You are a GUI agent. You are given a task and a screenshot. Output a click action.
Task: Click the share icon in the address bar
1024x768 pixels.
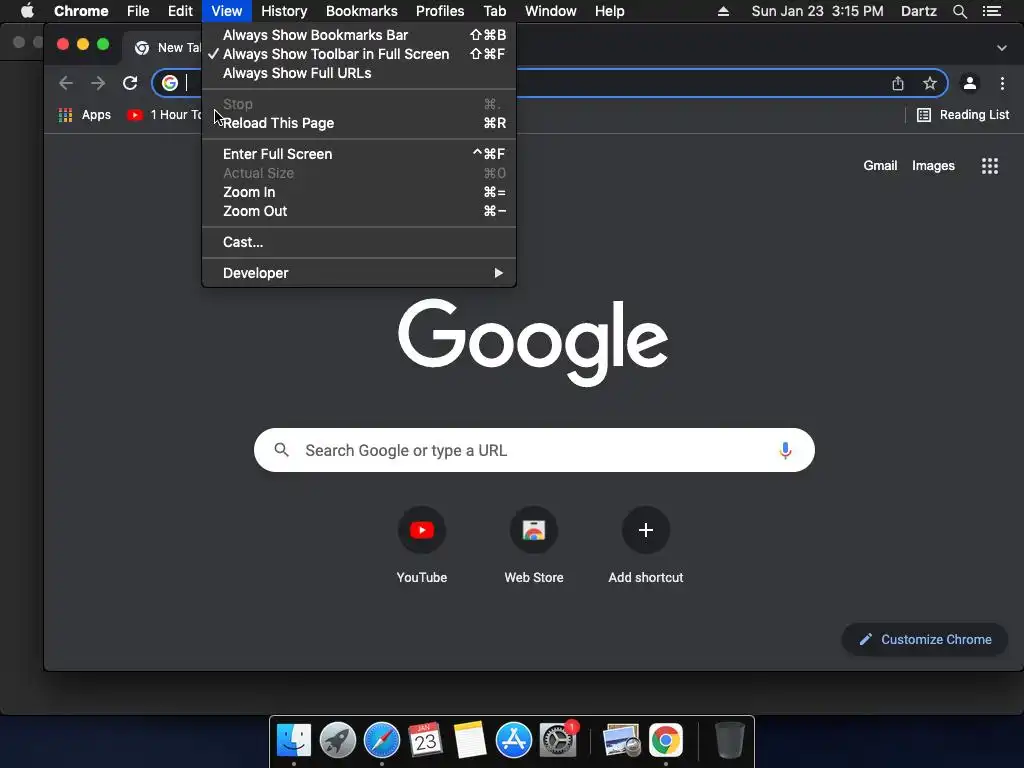point(898,83)
